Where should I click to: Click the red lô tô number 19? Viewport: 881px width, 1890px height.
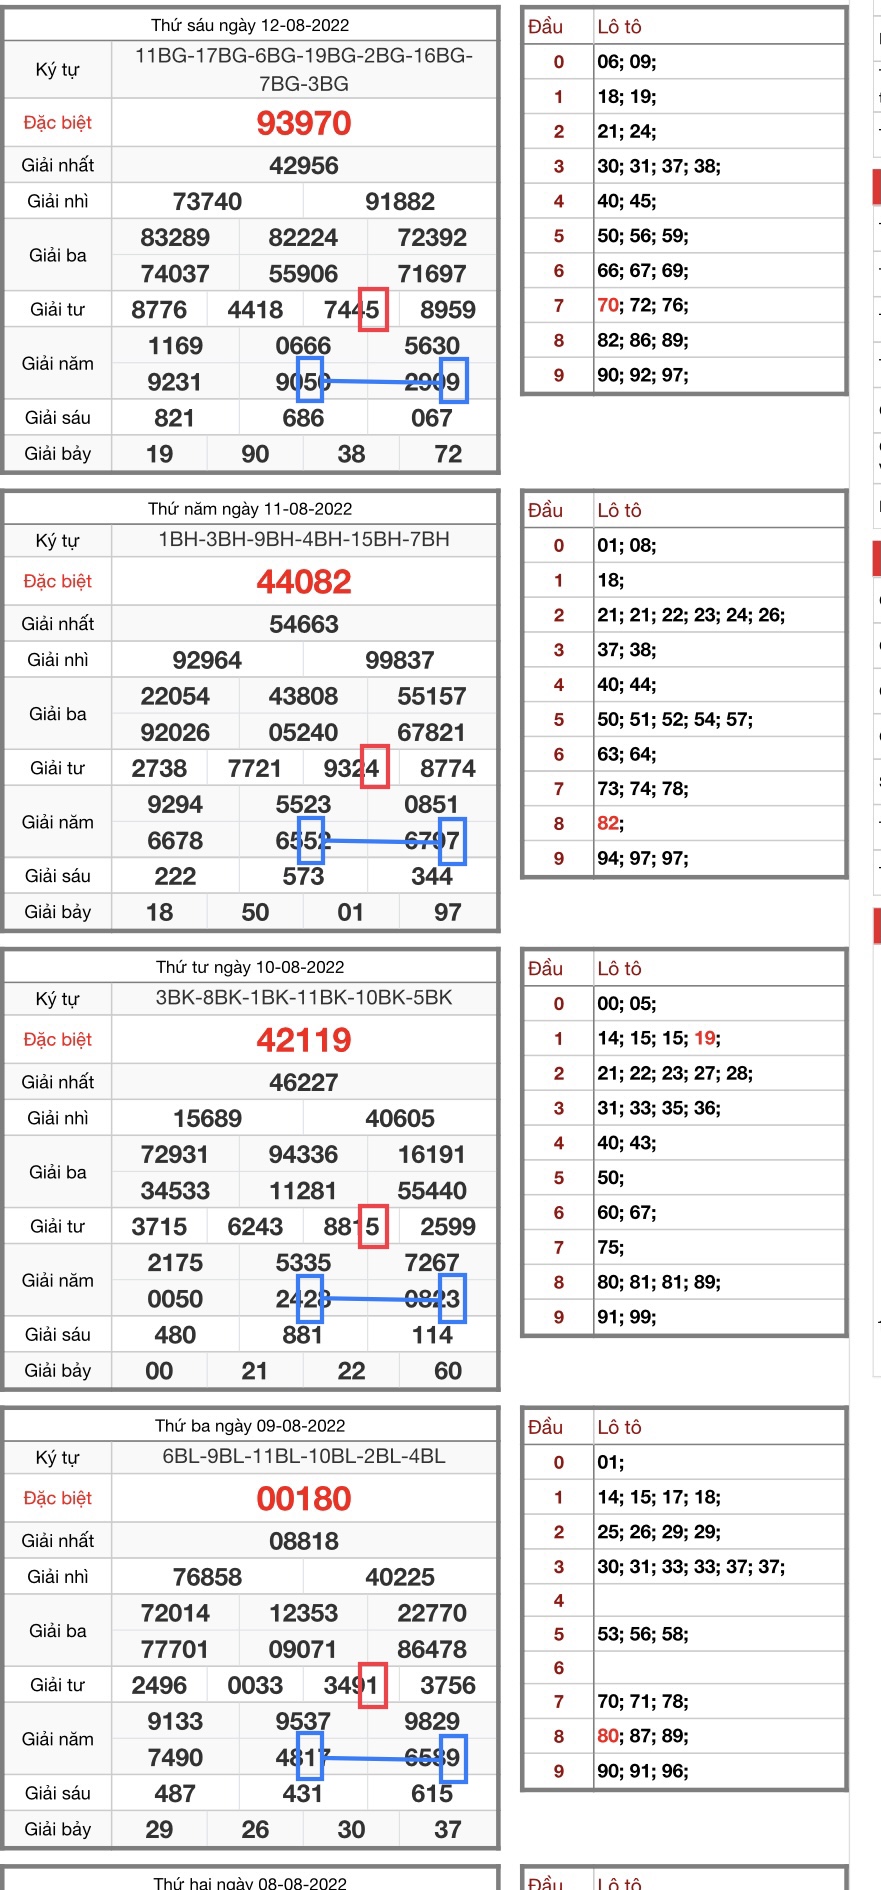coord(705,1038)
